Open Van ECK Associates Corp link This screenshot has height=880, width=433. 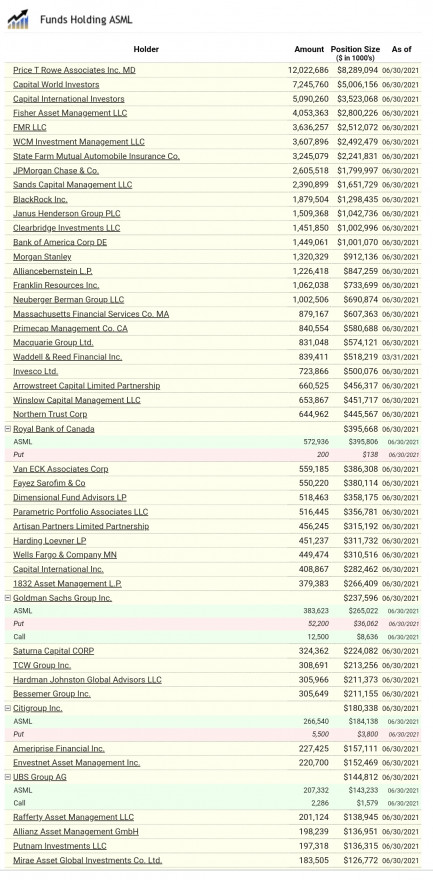click(x=61, y=469)
